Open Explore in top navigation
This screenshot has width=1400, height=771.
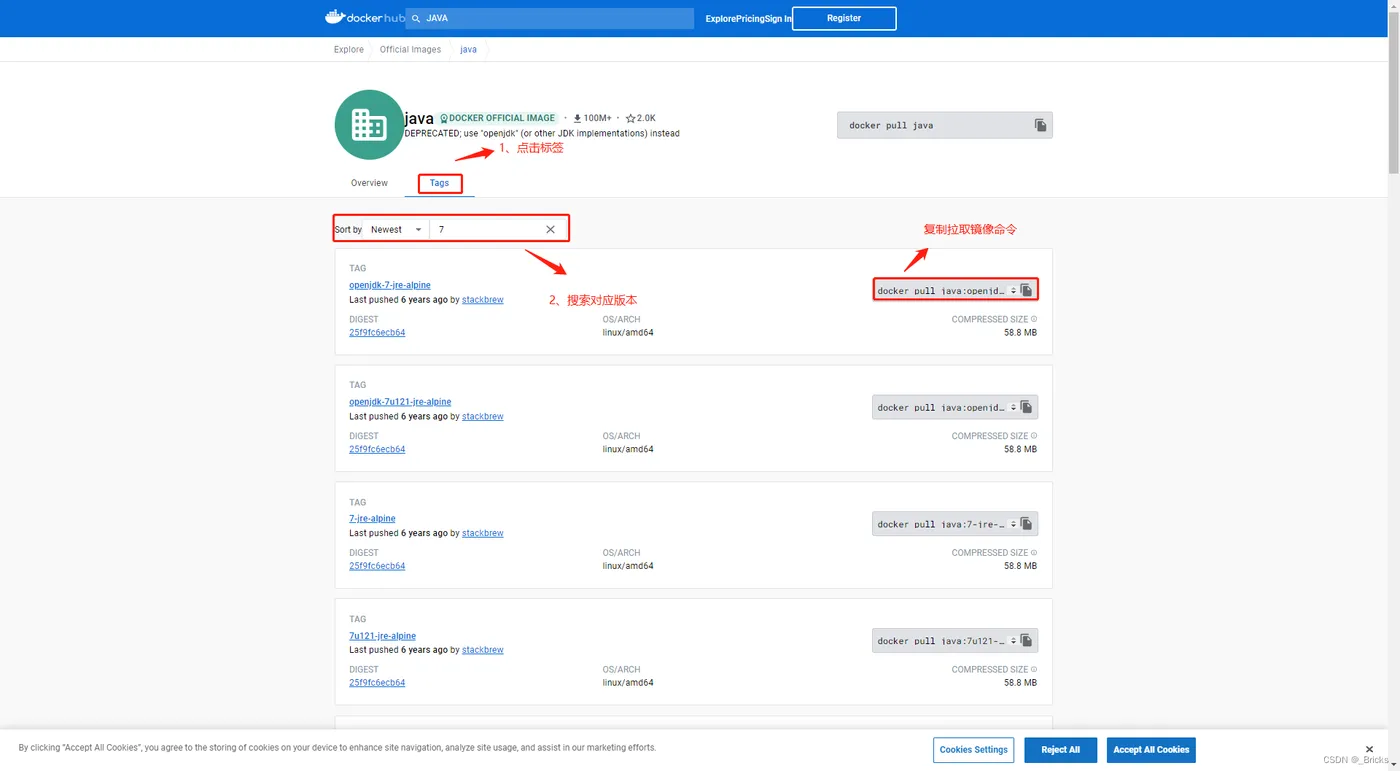720,18
